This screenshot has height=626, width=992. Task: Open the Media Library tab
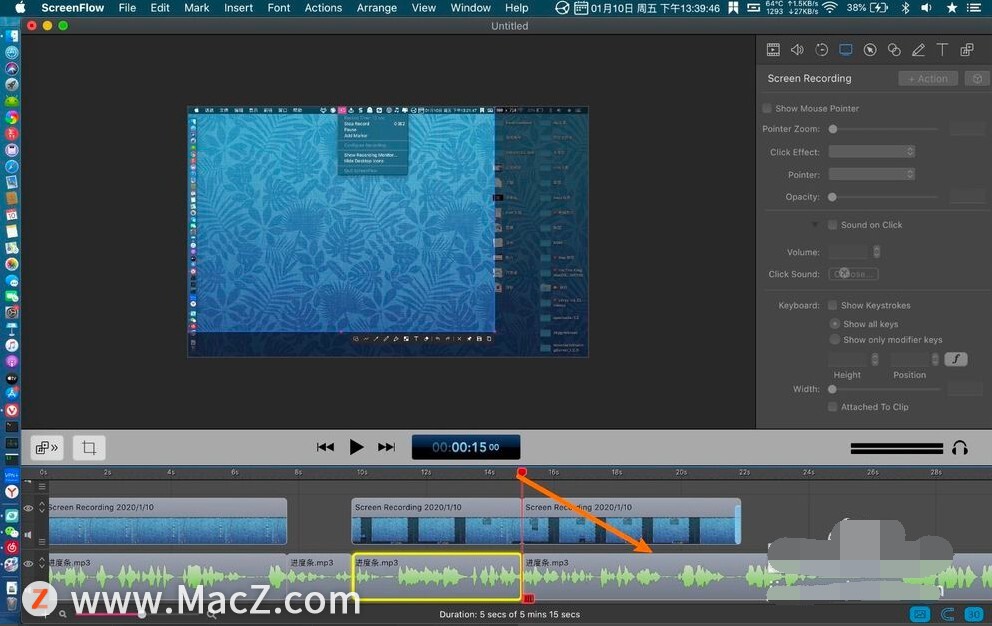coord(967,50)
